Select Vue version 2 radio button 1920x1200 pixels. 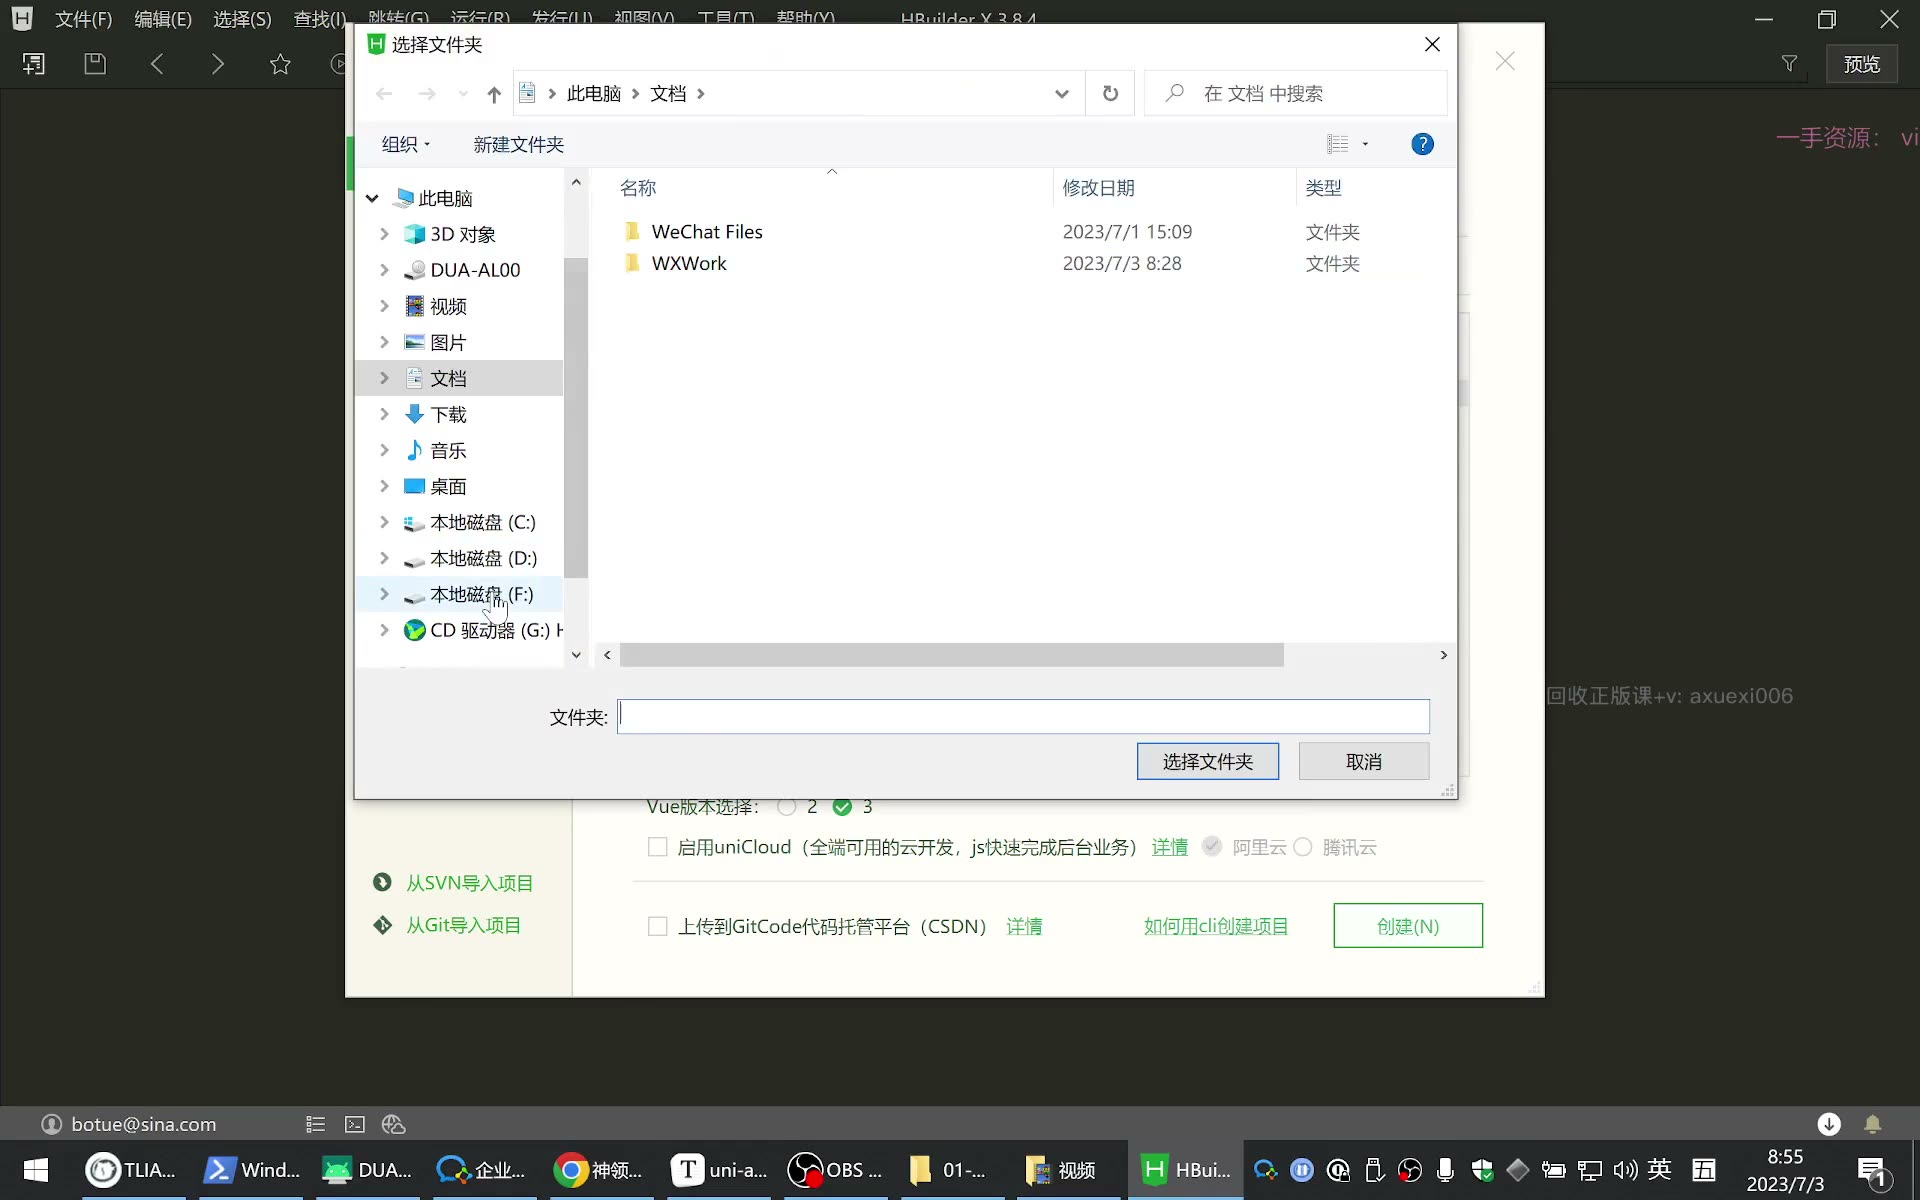[787, 807]
